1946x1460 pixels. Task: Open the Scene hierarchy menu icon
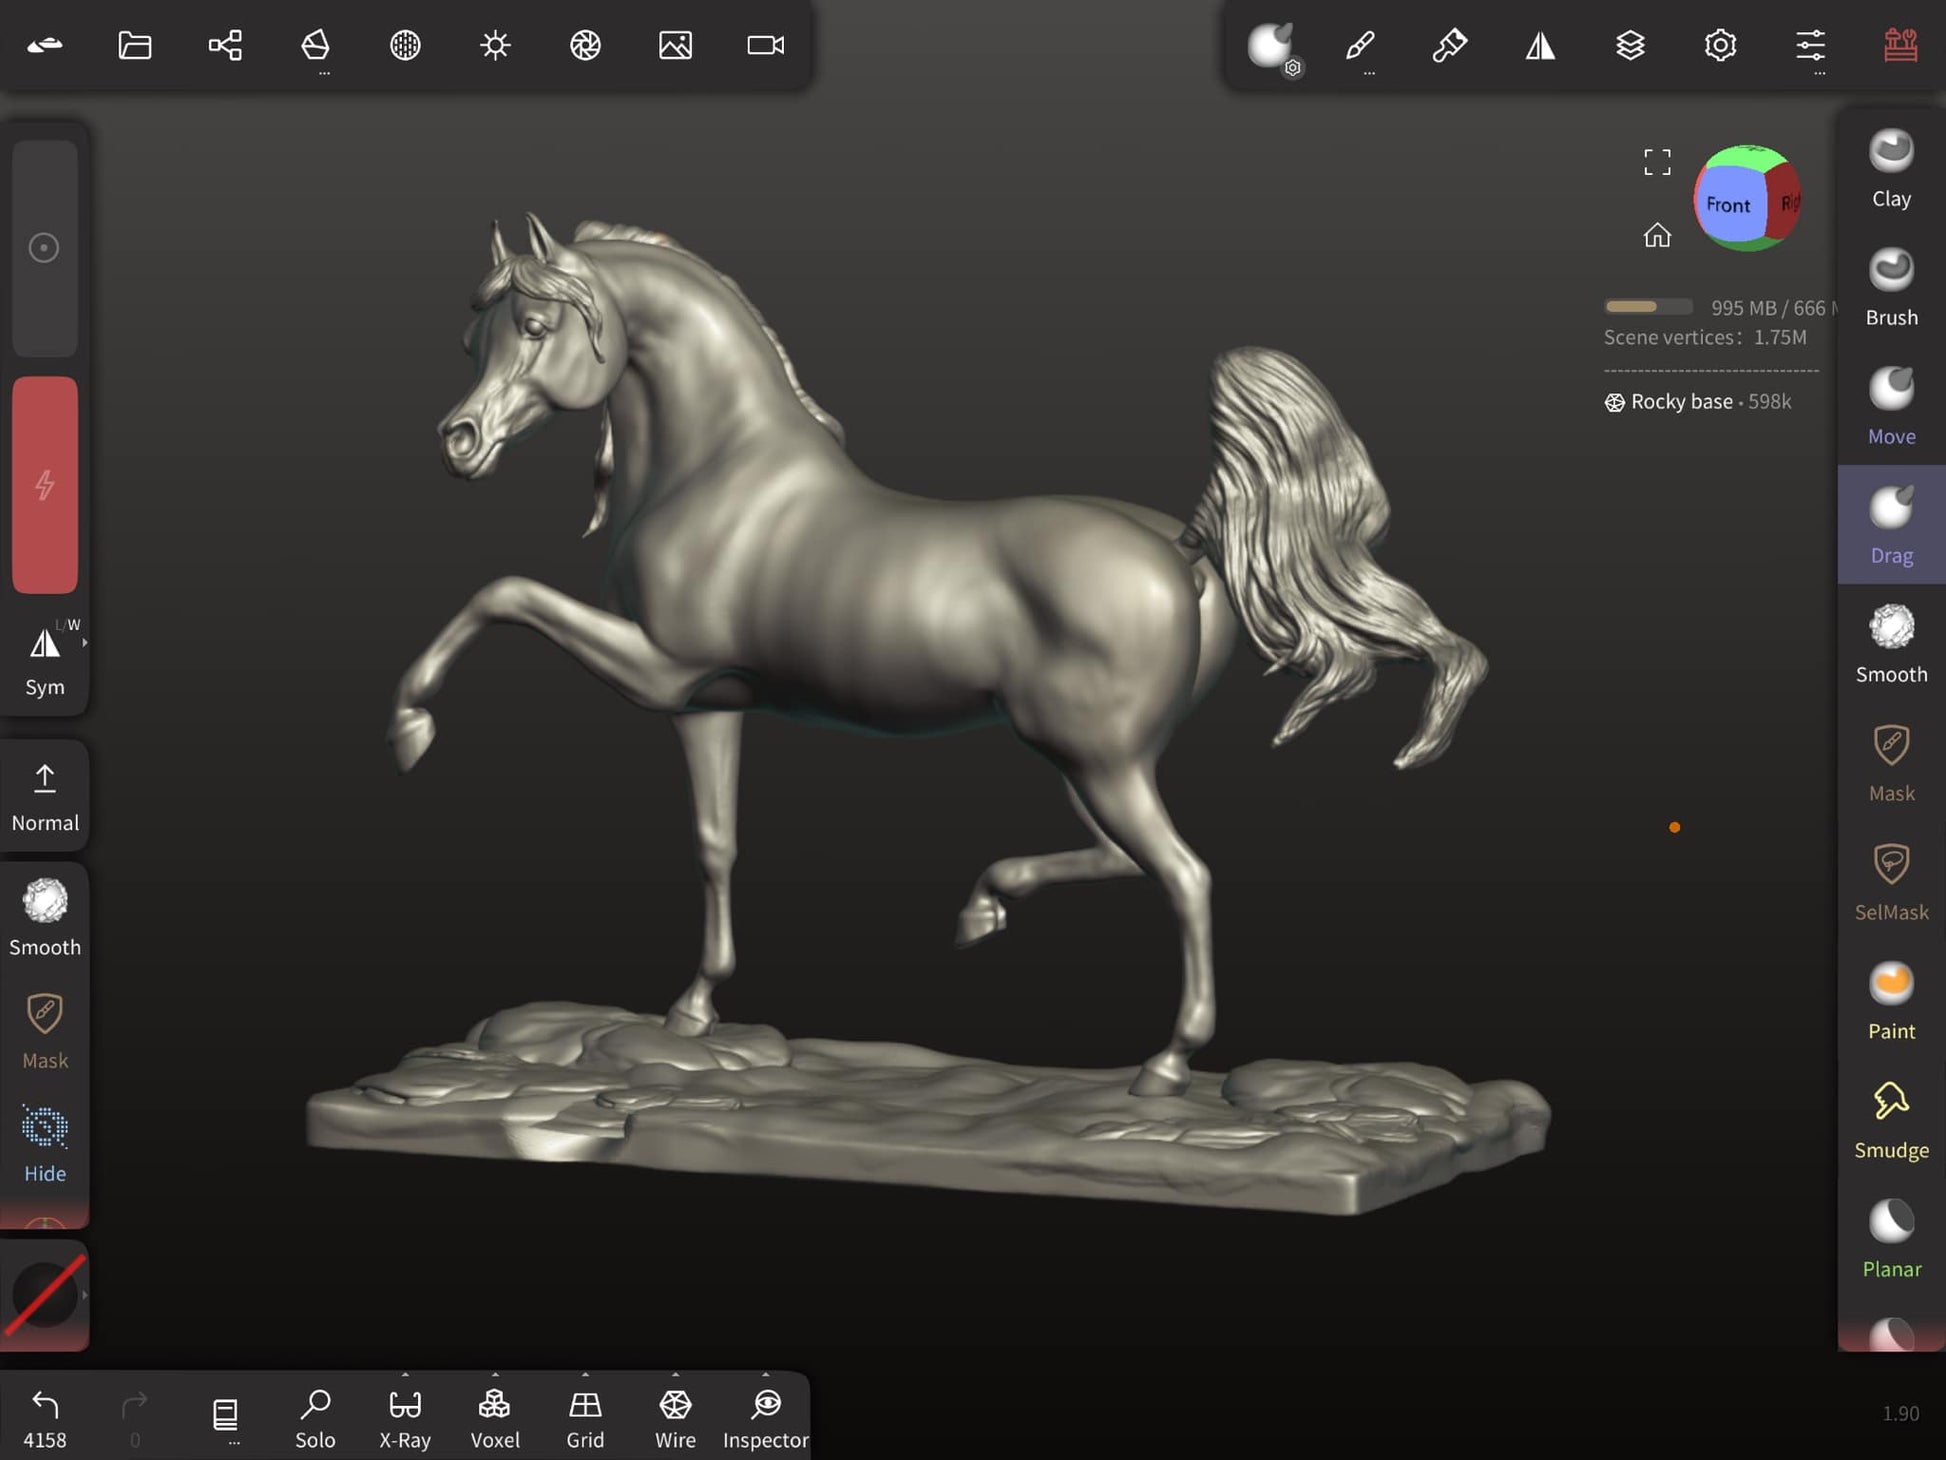point(225,45)
